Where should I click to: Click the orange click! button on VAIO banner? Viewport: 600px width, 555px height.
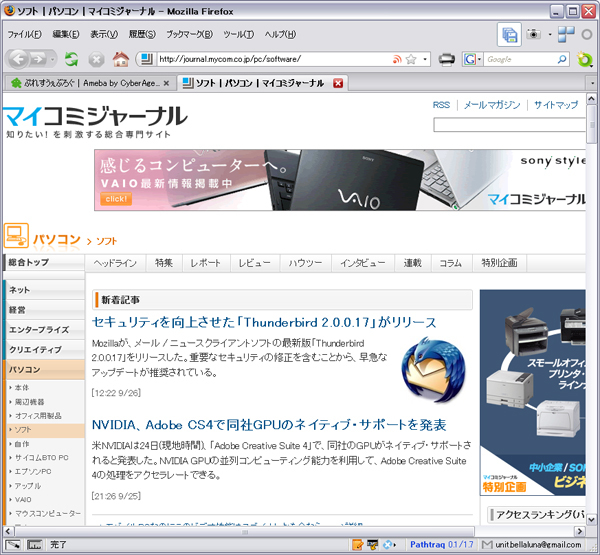click(x=116, y=199)
